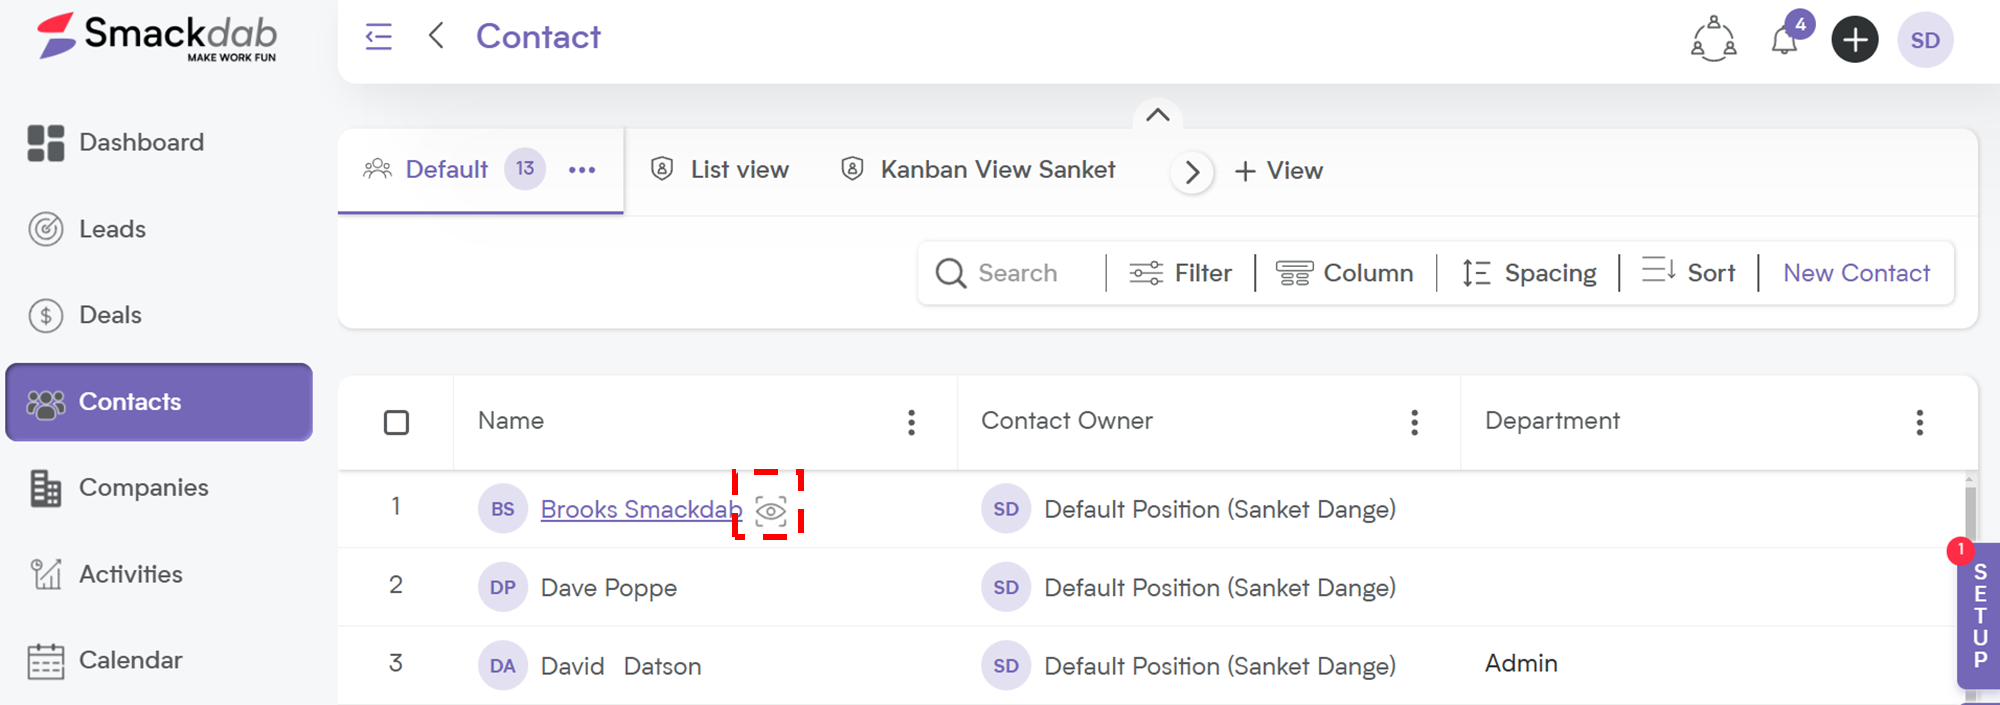Open the Spacing options
Viewport: 2000px width, 705px height.
pos(1529,273)
